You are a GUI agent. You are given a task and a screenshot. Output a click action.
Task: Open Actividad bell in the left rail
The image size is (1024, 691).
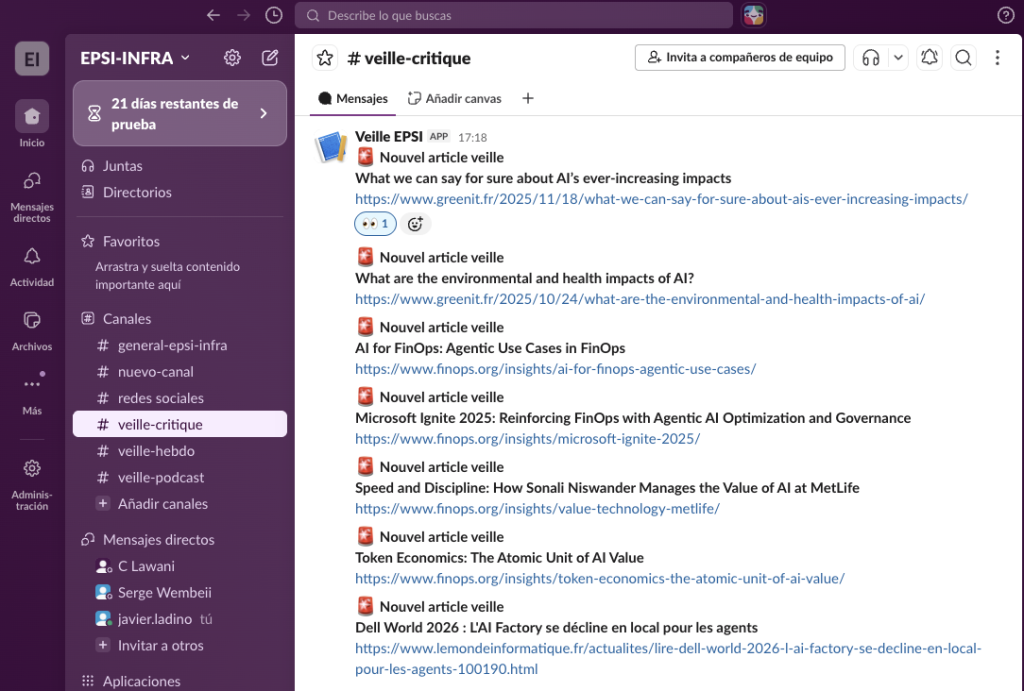coord(32,267)
